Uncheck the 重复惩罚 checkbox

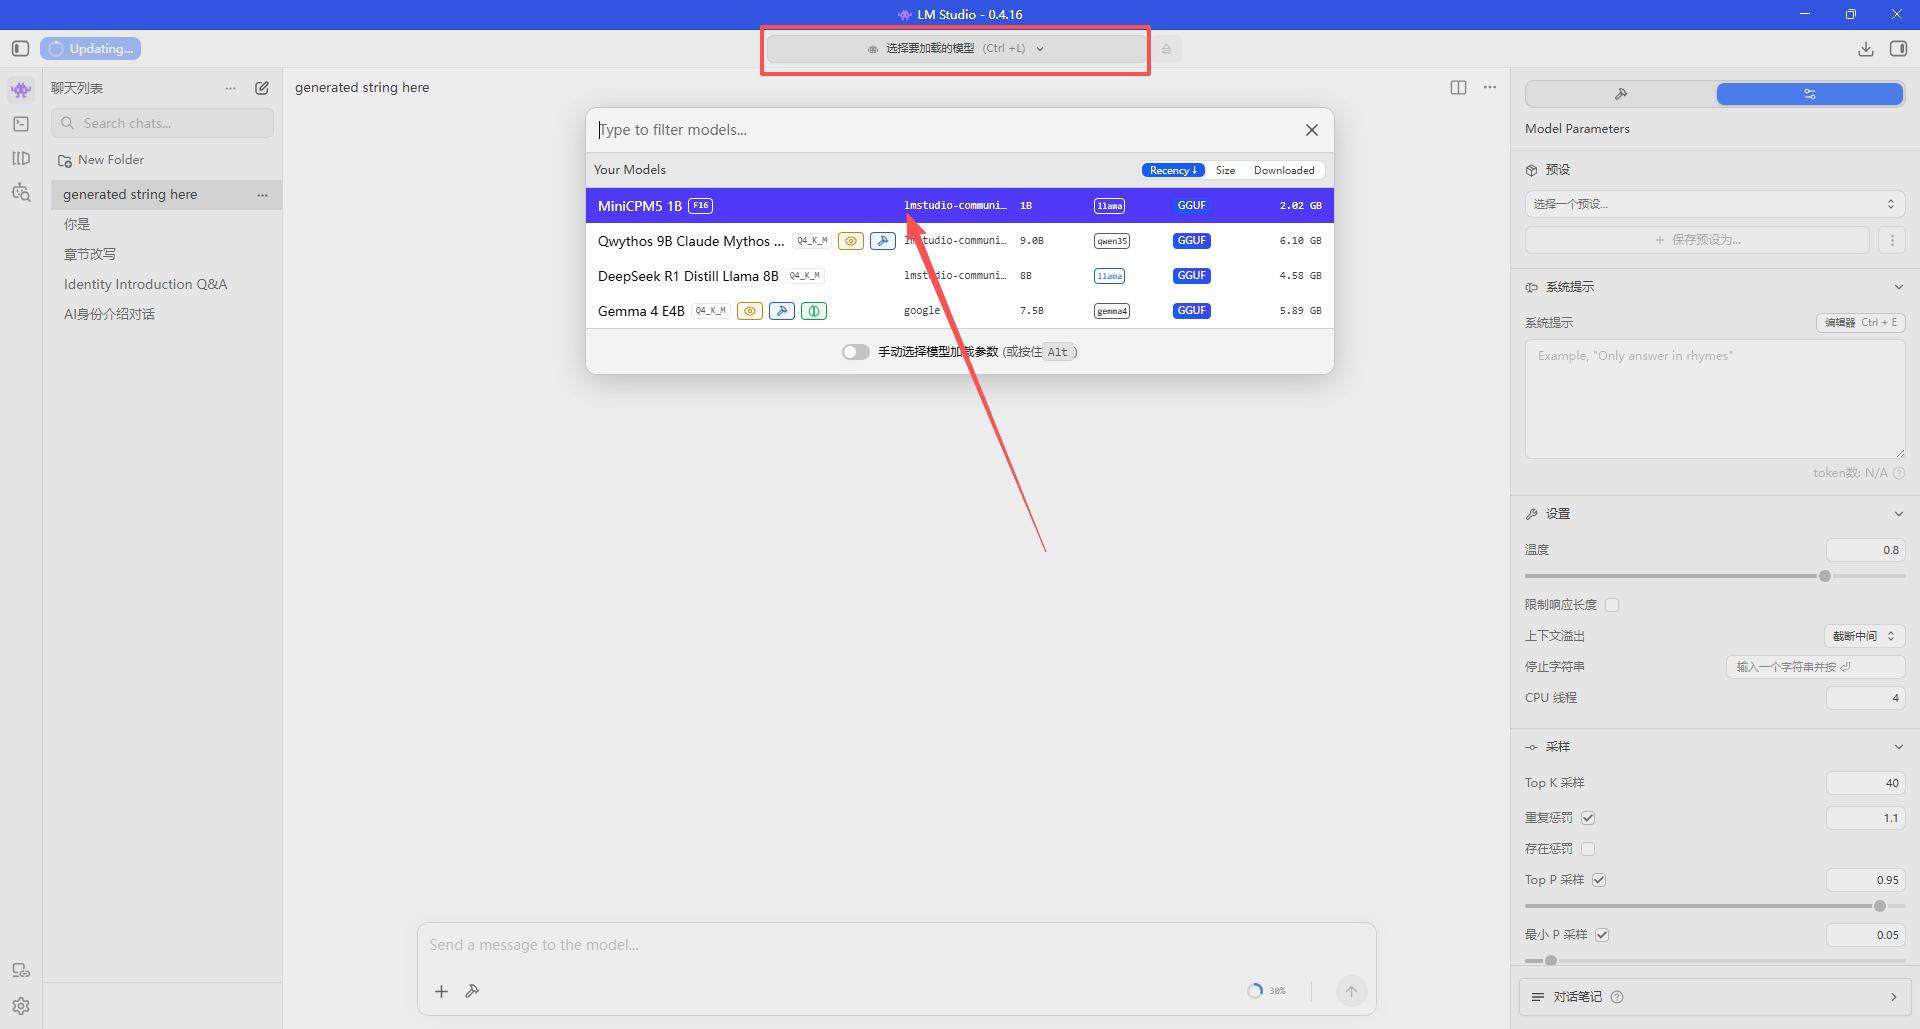click(x=1588, y=818)
